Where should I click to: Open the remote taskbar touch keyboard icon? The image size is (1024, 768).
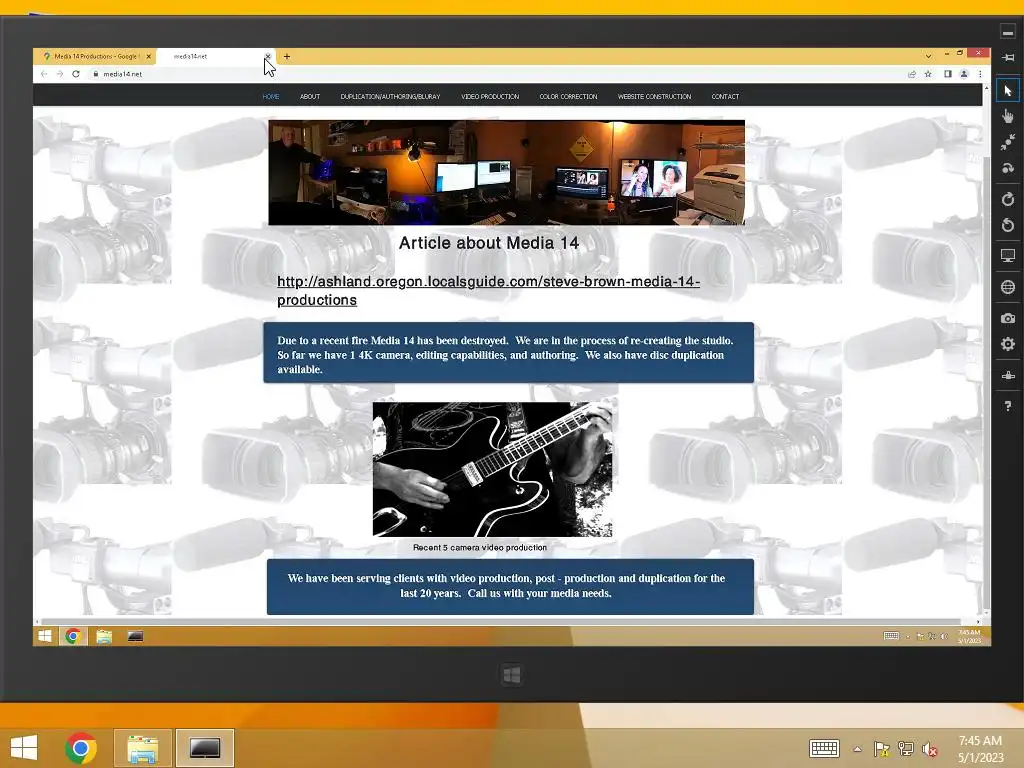pos(891,636)
